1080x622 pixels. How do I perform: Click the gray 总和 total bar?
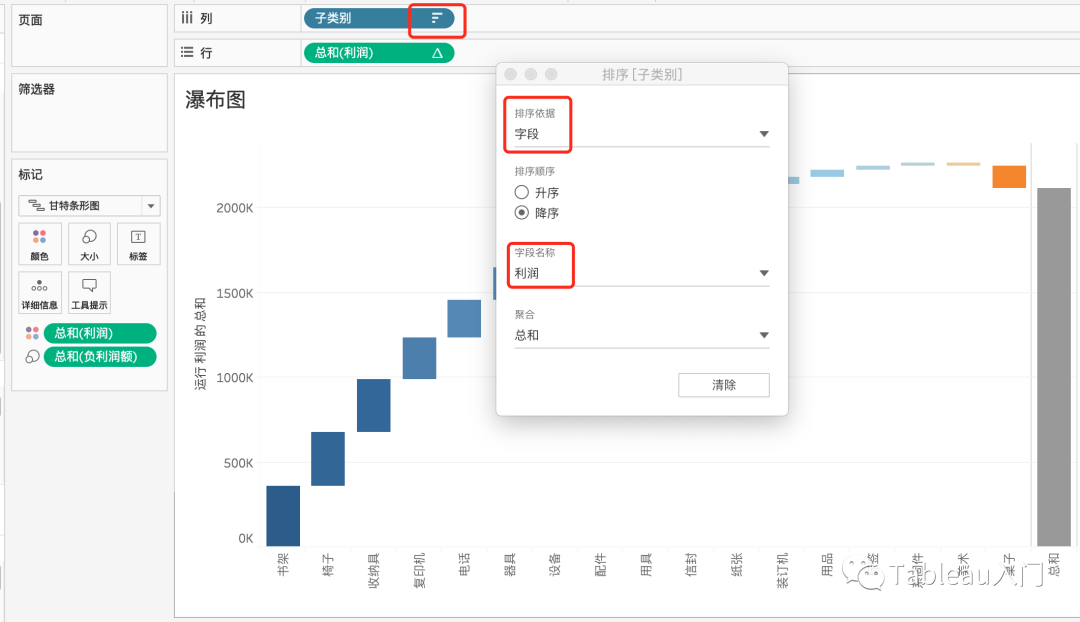1055,367
